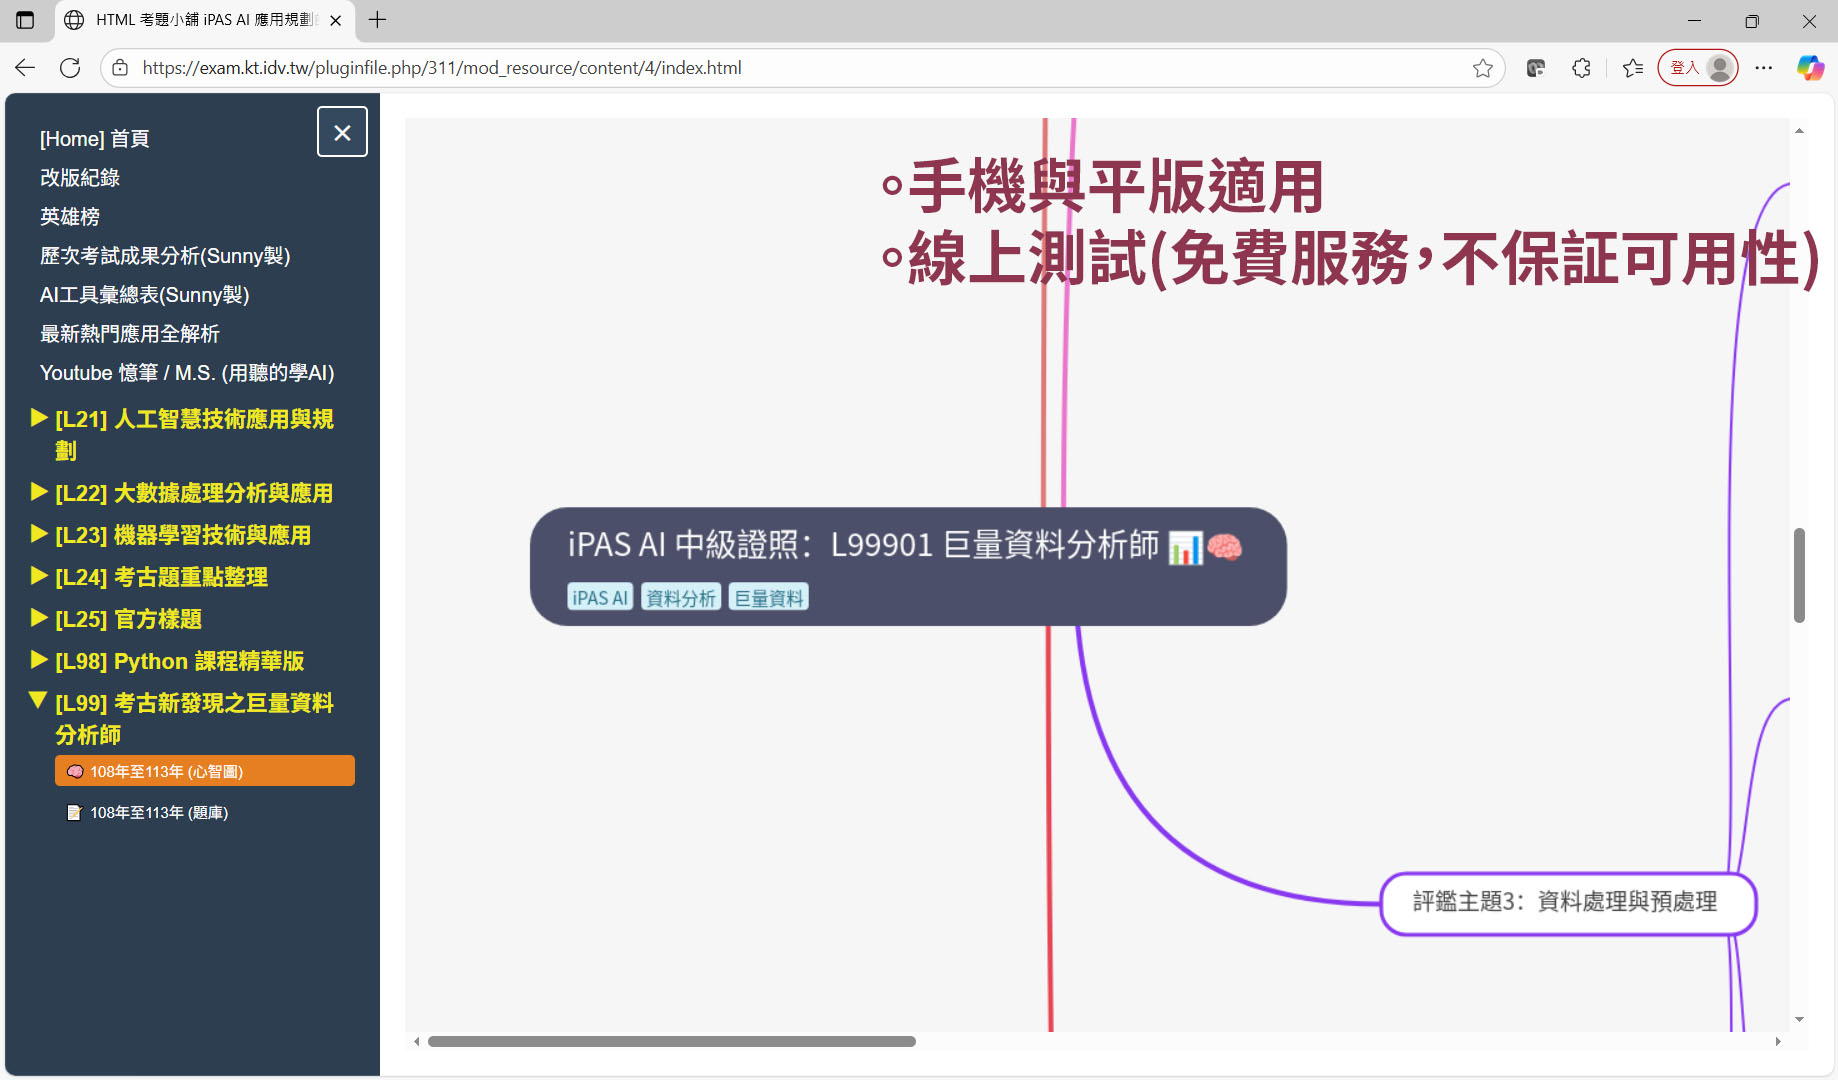Viewport: 1838px width, 1080px height.
Task: Add this page to favorites star icon
Action: [x=1482, y=68]
